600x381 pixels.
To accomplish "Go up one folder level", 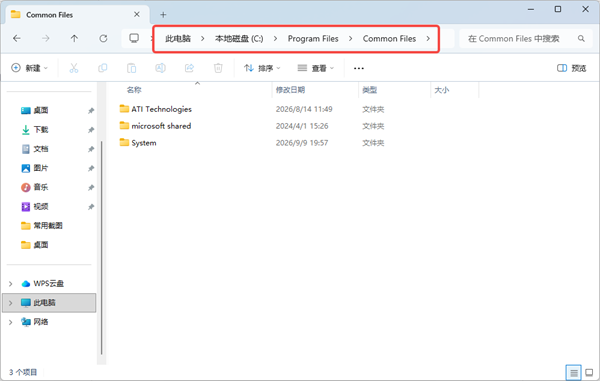I will (74, 38).
